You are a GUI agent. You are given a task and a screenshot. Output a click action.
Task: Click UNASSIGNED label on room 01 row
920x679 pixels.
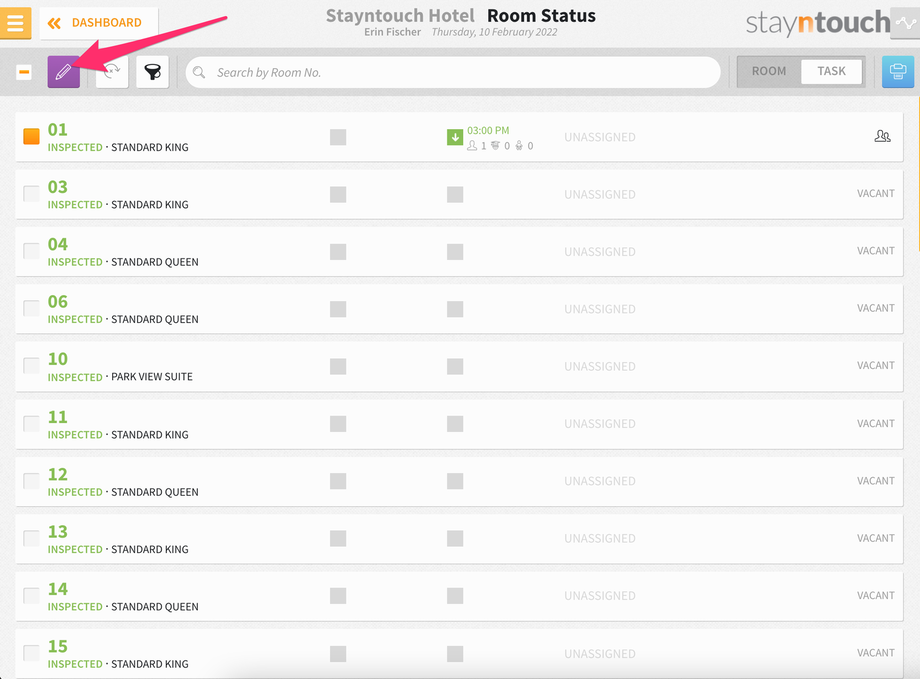point(600,137)
